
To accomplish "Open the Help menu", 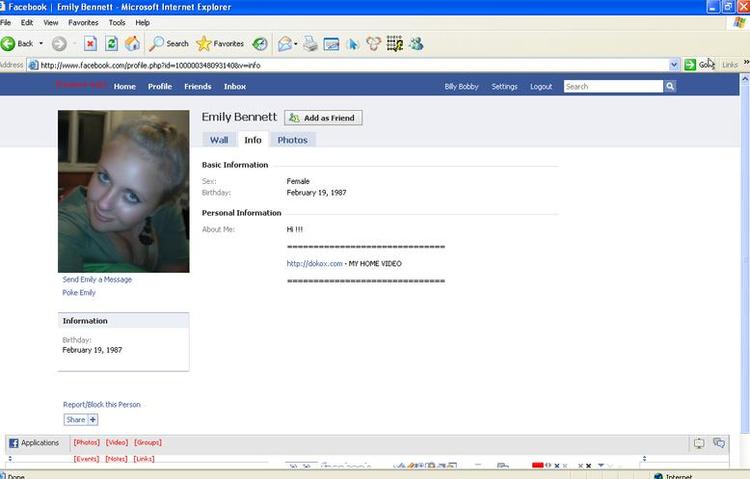I will 142,22.
